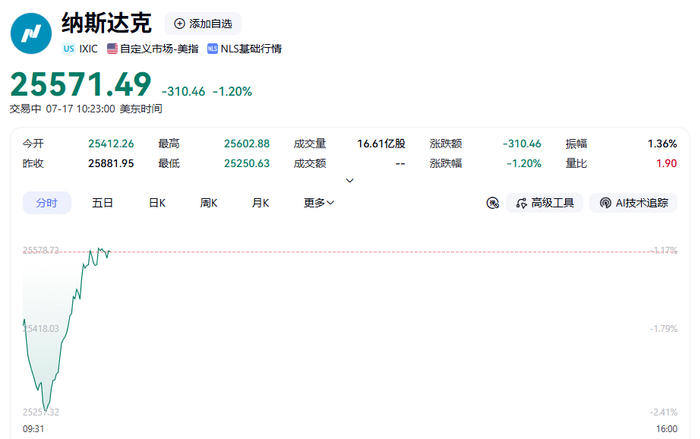Click the timestamp 07-17 10:23:00
This screenshot has width=700, height=439.
point(80,109)
